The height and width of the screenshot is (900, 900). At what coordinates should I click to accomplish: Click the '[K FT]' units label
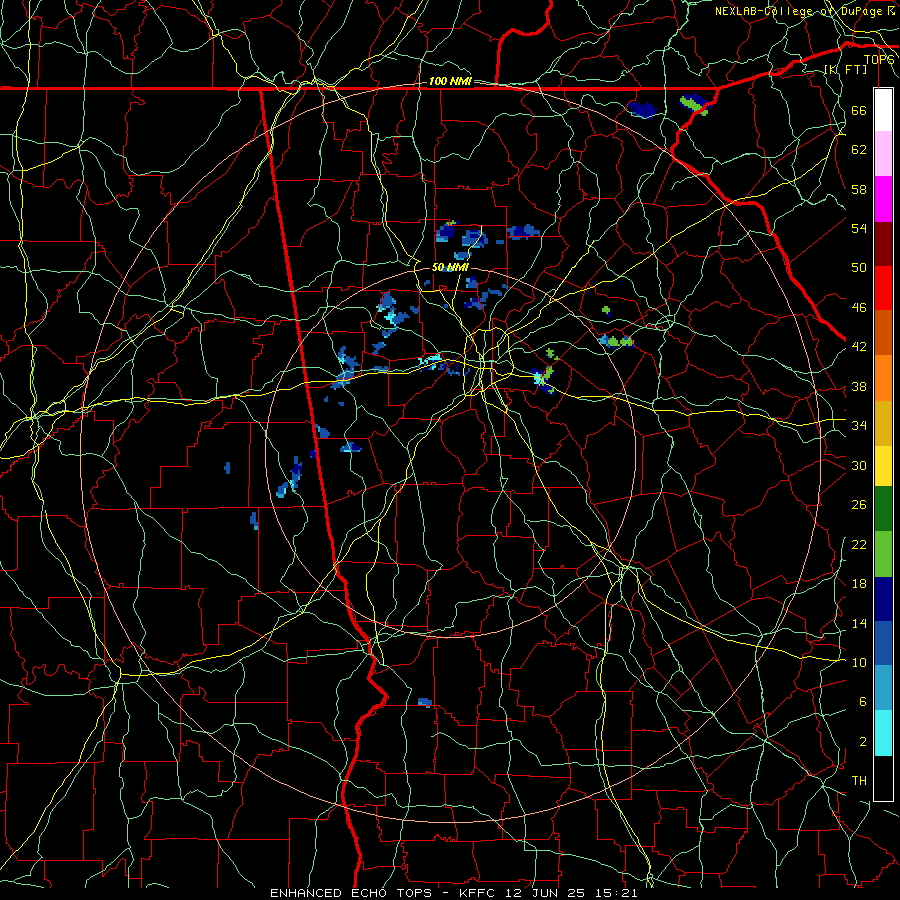(845, 69)
